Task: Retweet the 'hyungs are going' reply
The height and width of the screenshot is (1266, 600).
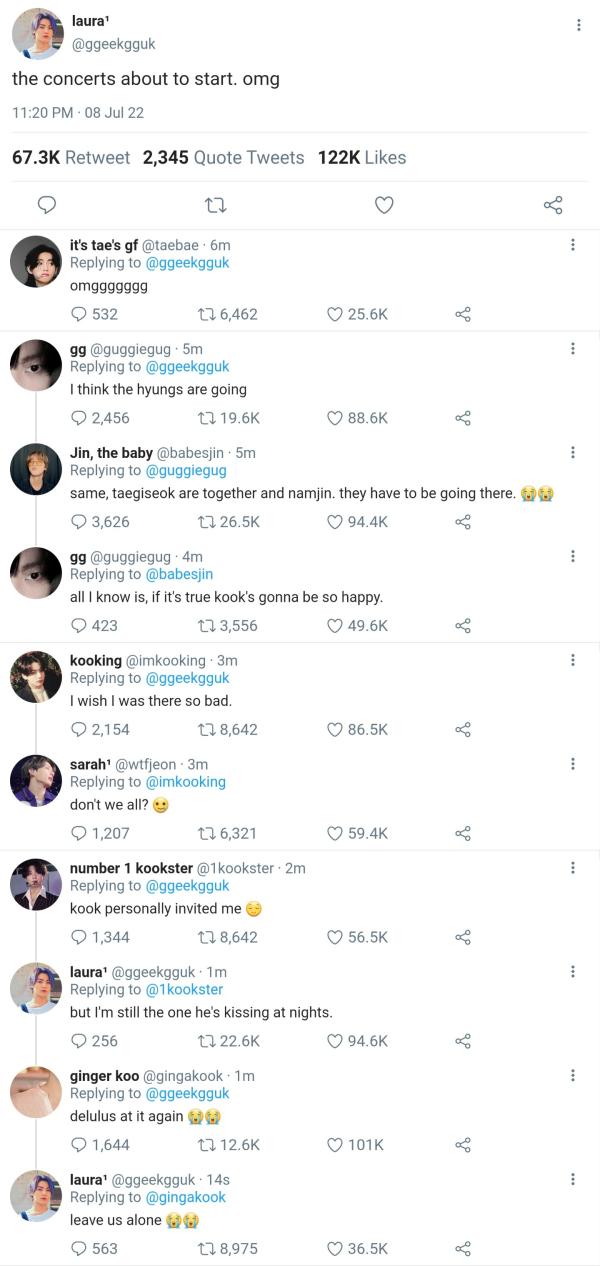Action: point(208,418)
